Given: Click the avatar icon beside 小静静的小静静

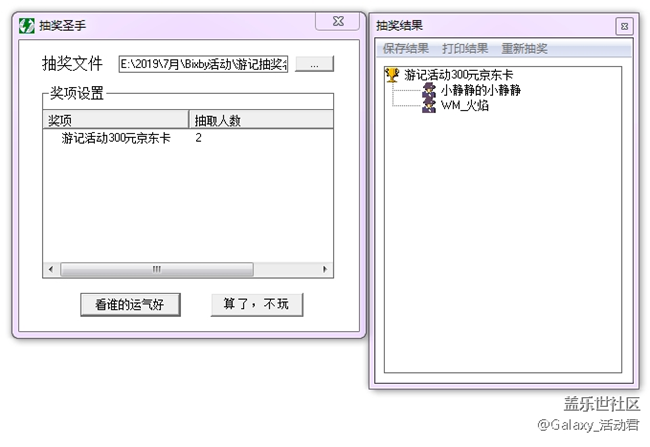Looking at the screenshot, I should point(428,90).
